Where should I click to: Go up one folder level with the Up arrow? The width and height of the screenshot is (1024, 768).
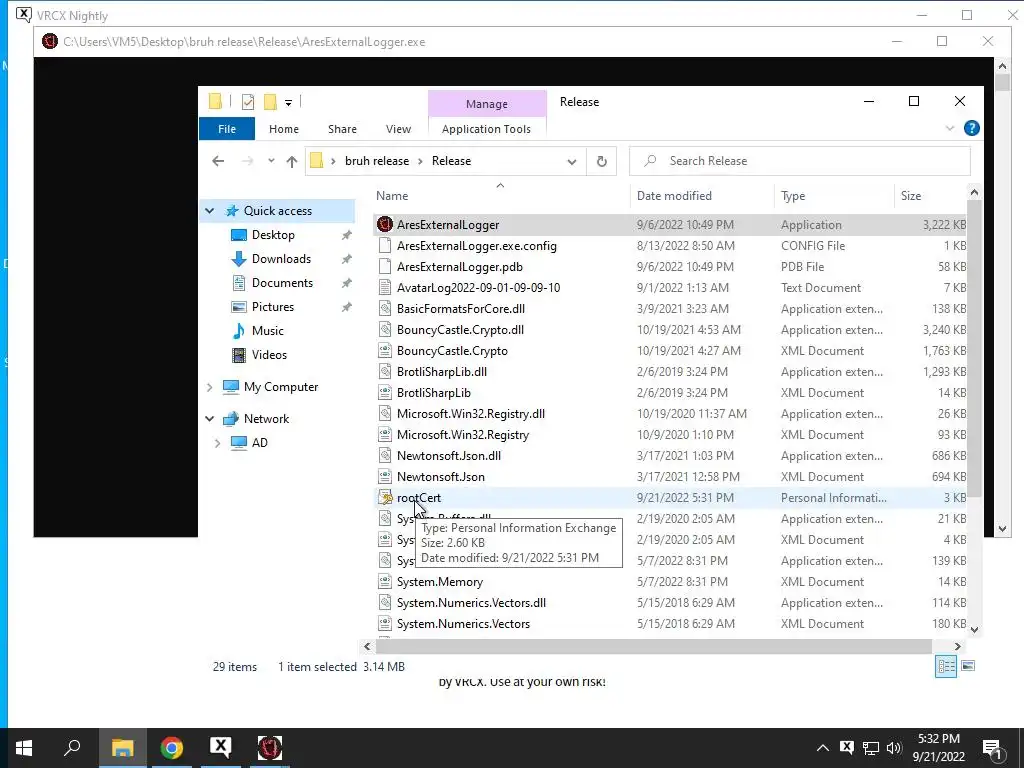(x=291, y=161)
